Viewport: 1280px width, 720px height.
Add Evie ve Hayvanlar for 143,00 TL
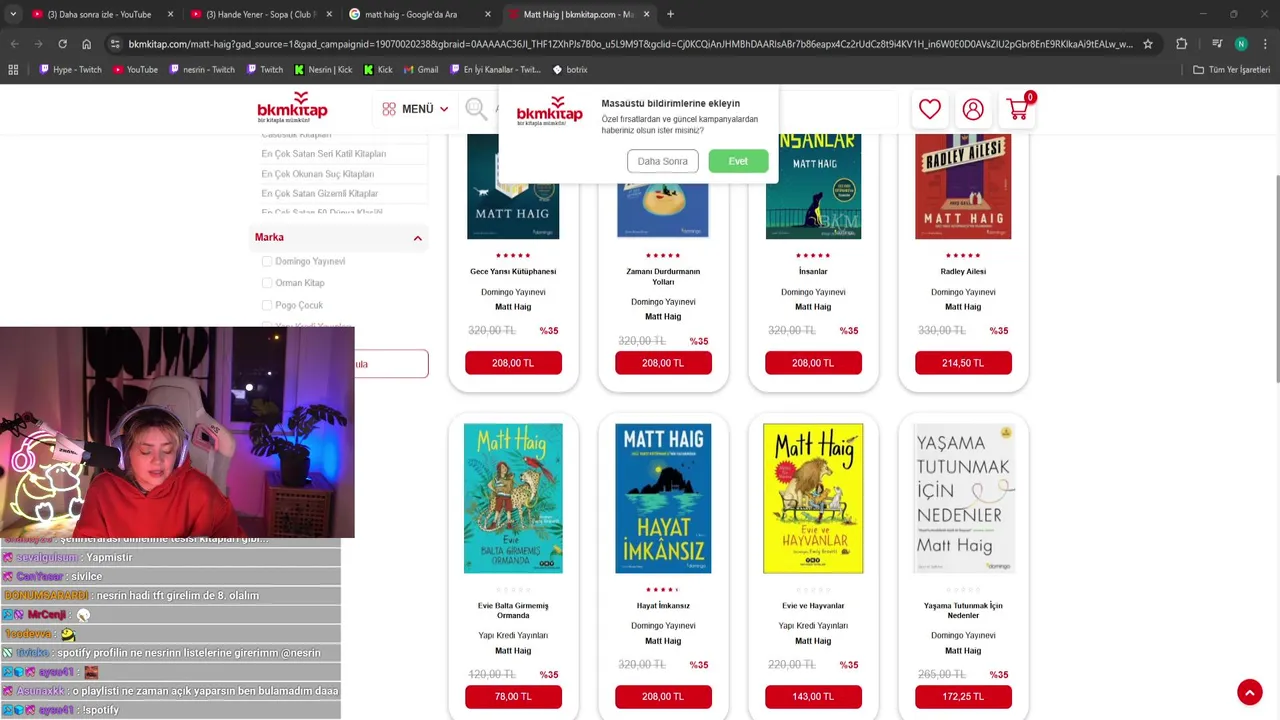(813, 697)
